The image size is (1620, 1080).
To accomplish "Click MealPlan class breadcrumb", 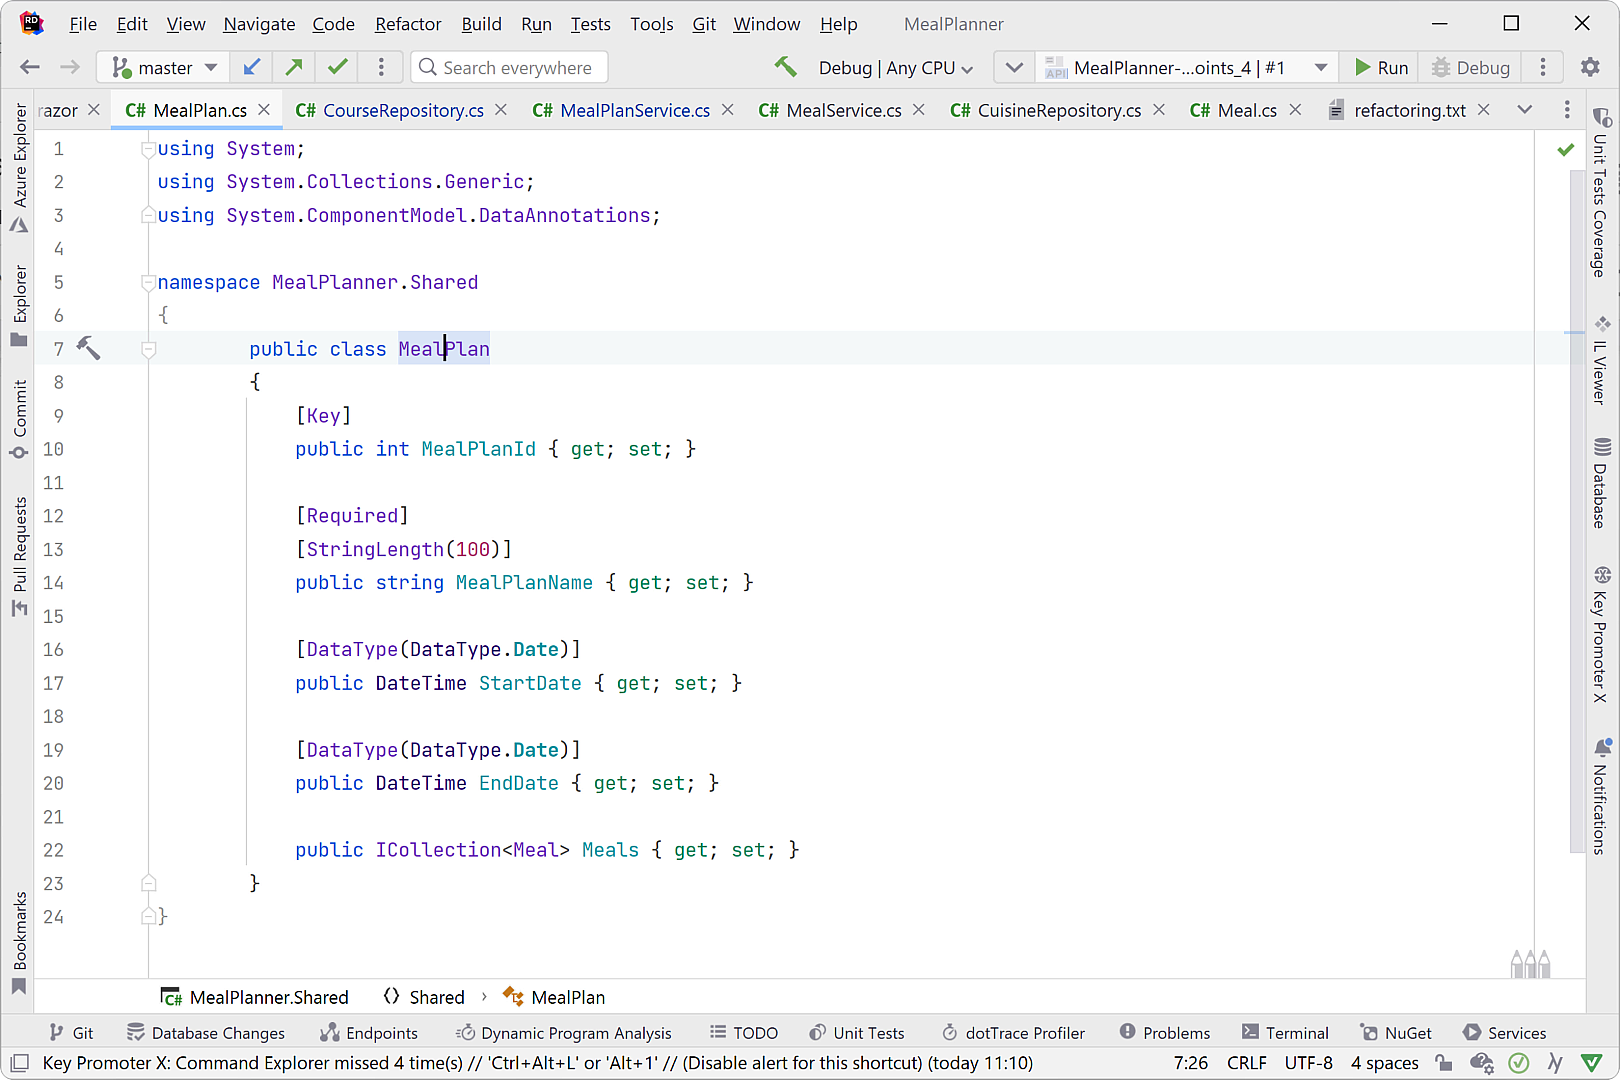I will 554,997.
